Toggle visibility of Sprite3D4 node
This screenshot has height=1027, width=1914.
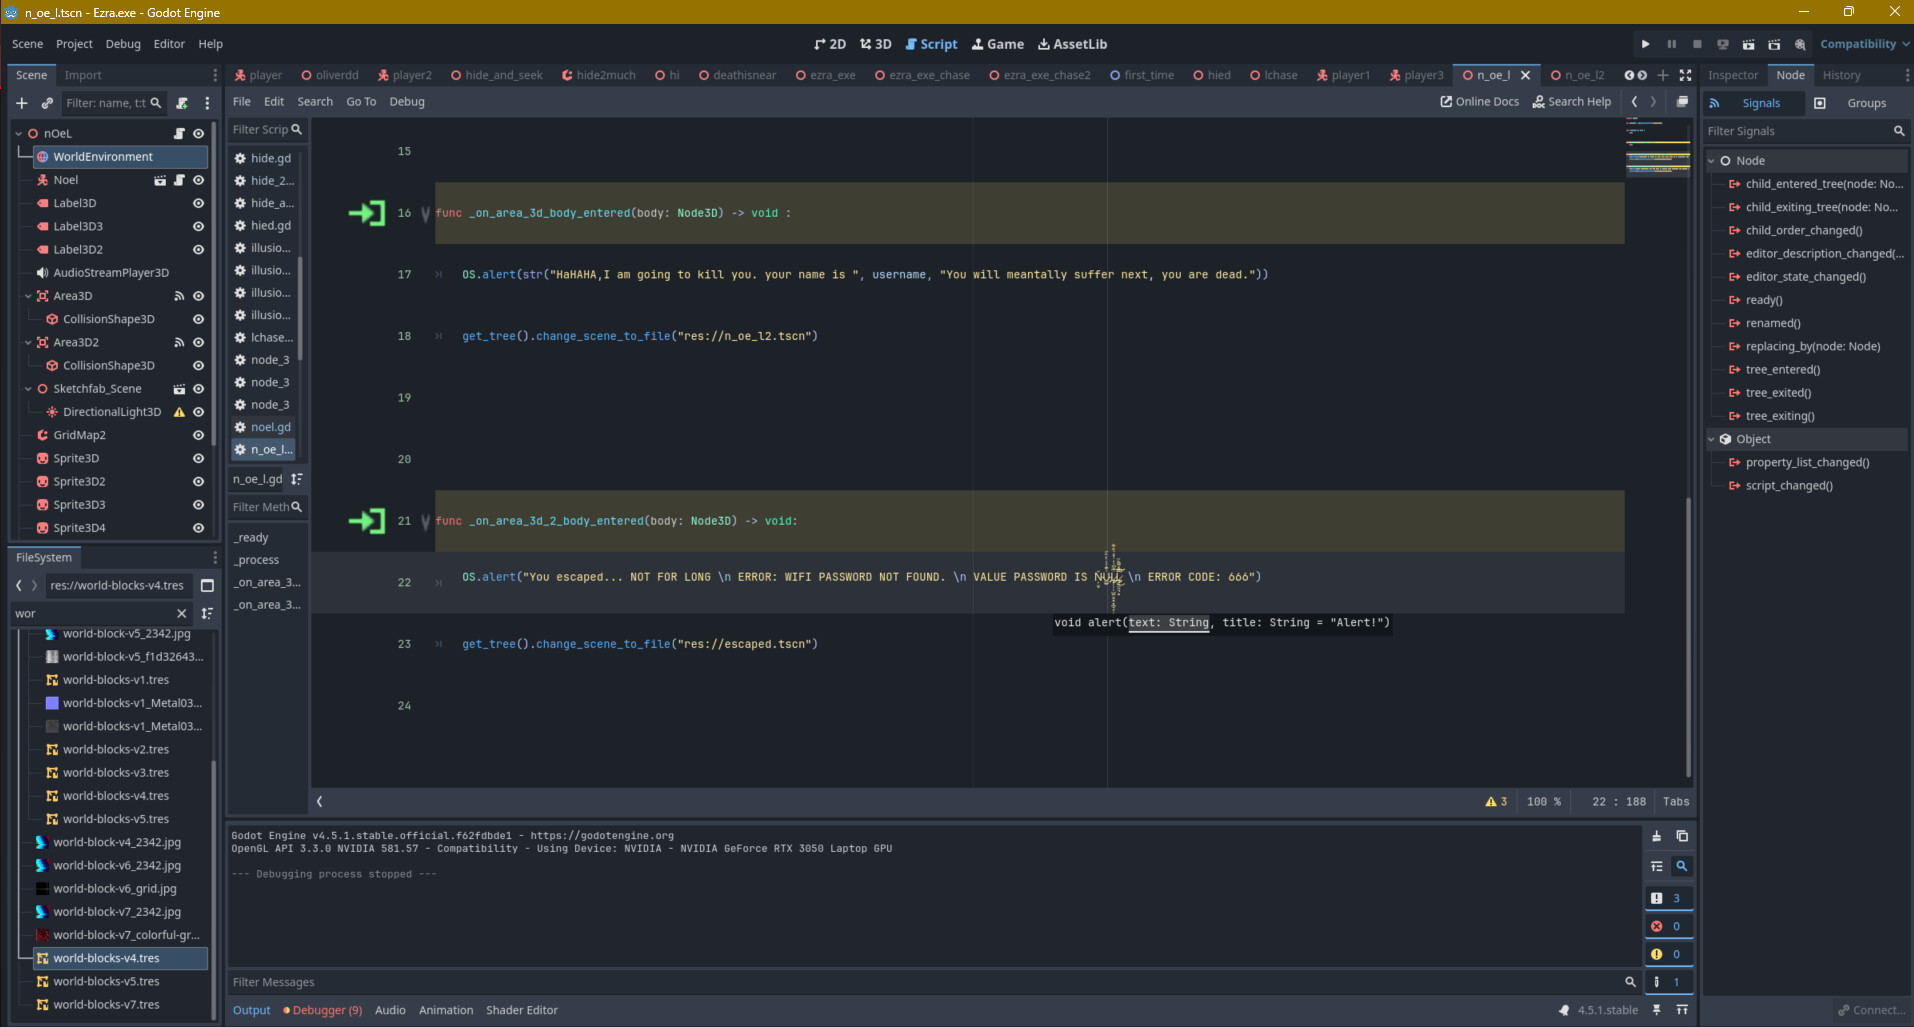(198, 528)
